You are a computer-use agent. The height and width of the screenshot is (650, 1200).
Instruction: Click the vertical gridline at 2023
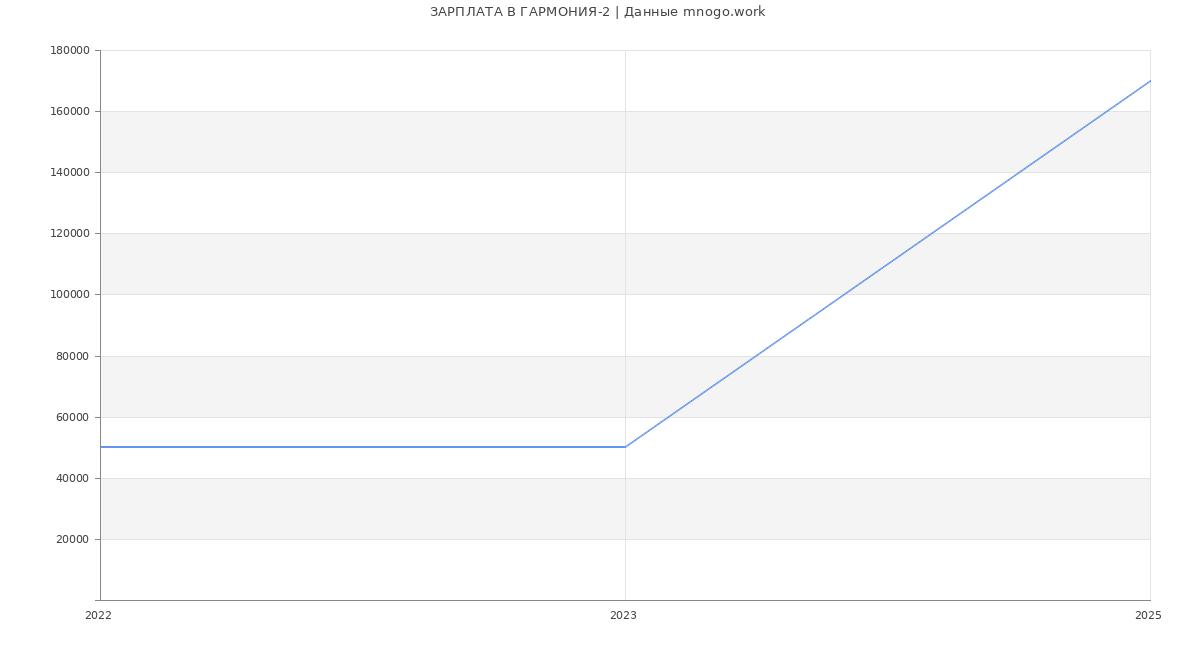pyautogui.click(x=625, y=325)
